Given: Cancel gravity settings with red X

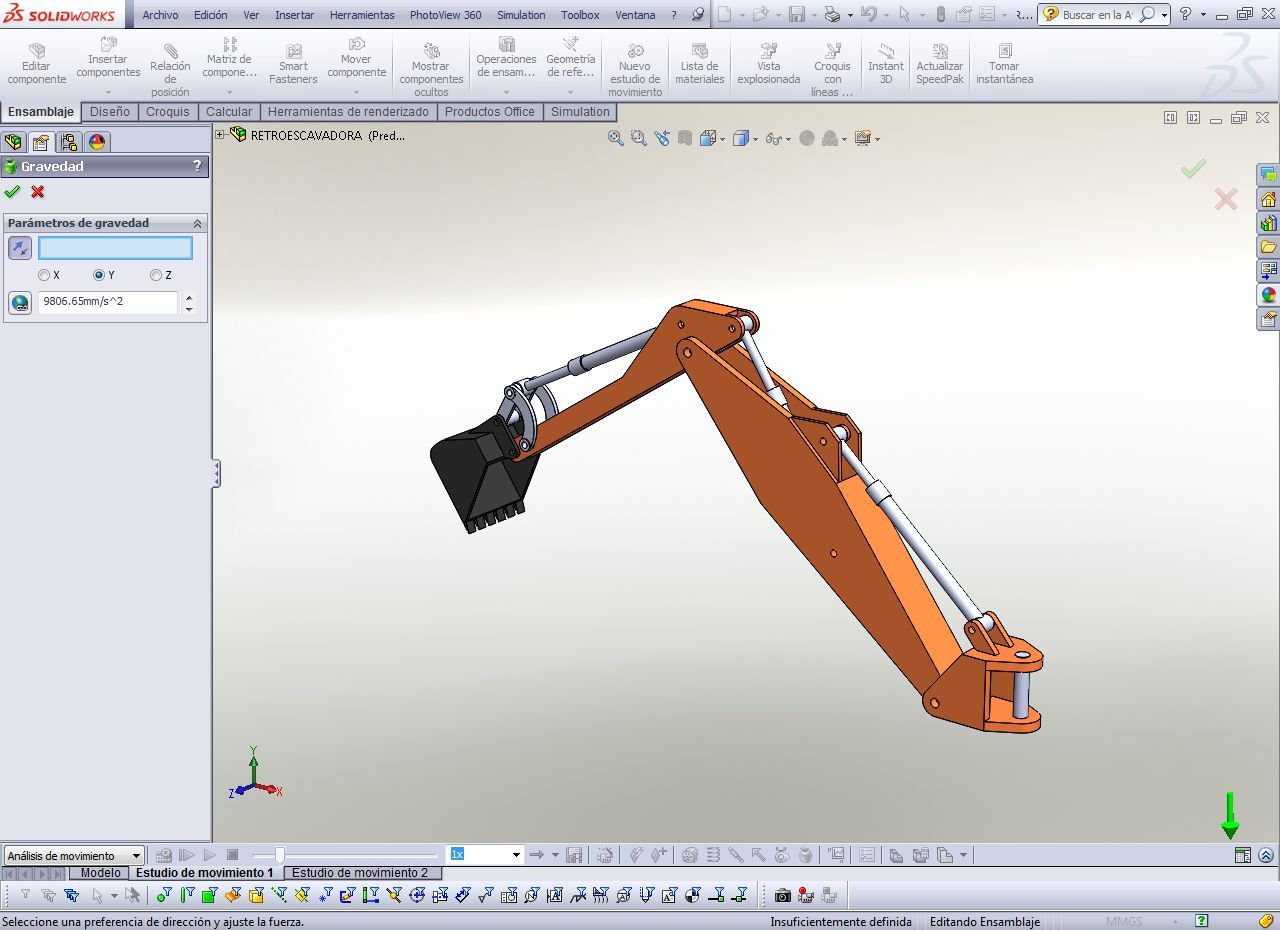Looking at the screenshot, I should (x=38, y=192).
